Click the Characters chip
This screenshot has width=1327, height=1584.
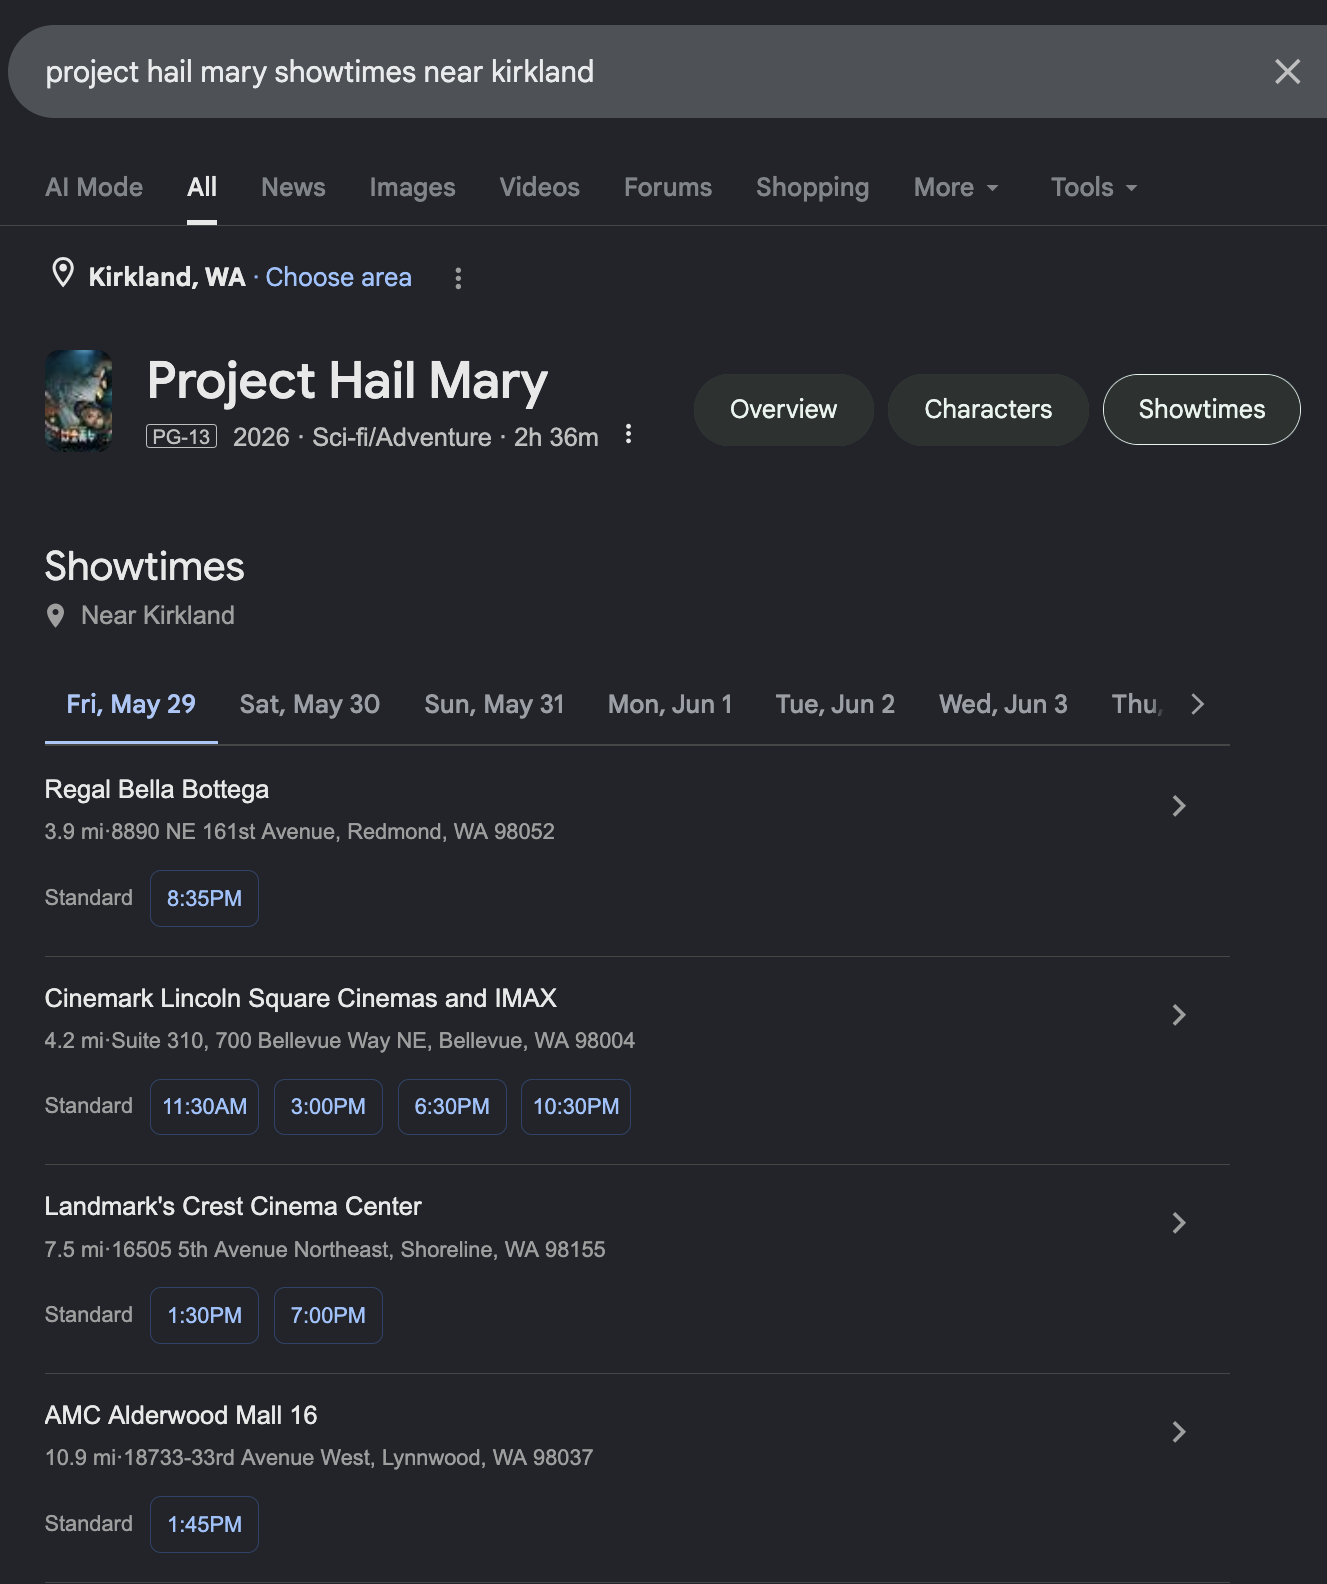[x=988, y=409]
